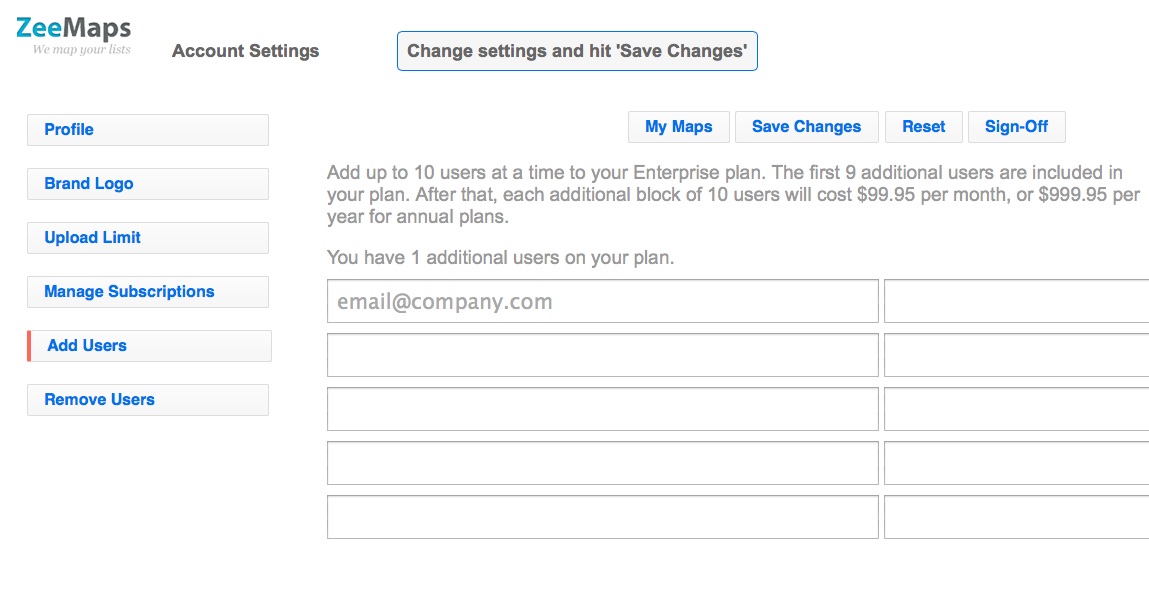Click the Sign-Off button
Image resolution: width=1149 pixels, height=590 pixels.
pyautogui.click(x=1016, y=127)
